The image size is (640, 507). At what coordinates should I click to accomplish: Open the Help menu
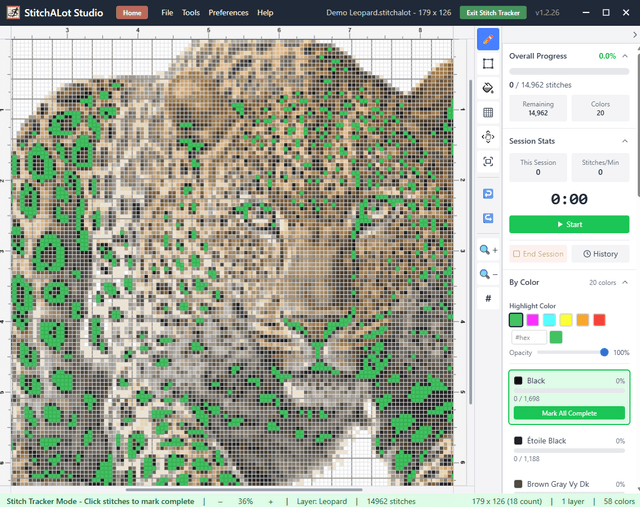point(265,13)
